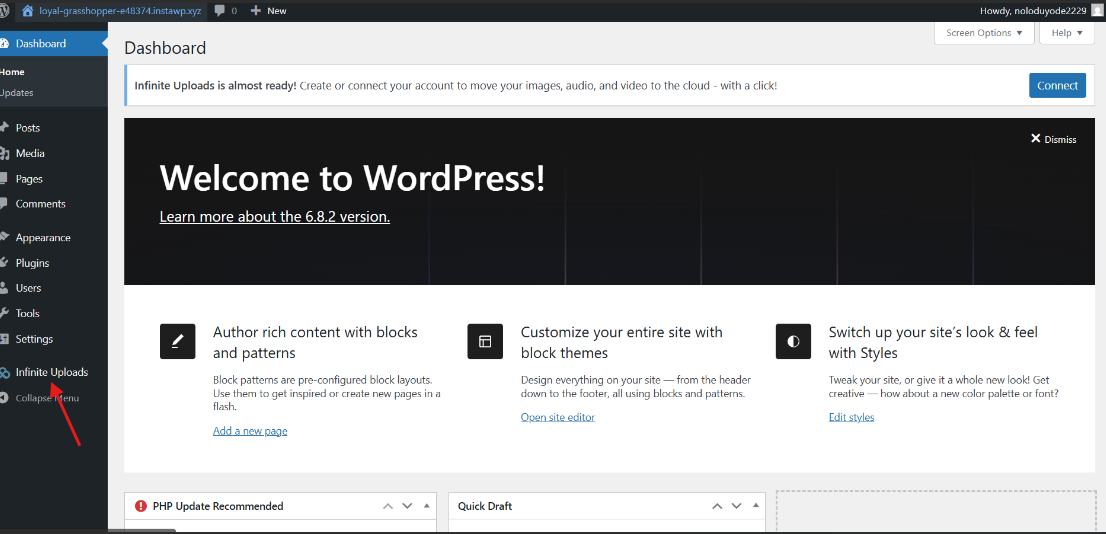The height and width of the screenshot is (534, 1106).
Task: Open the Help dropdown tab
Action: (x=1065, y=33)
